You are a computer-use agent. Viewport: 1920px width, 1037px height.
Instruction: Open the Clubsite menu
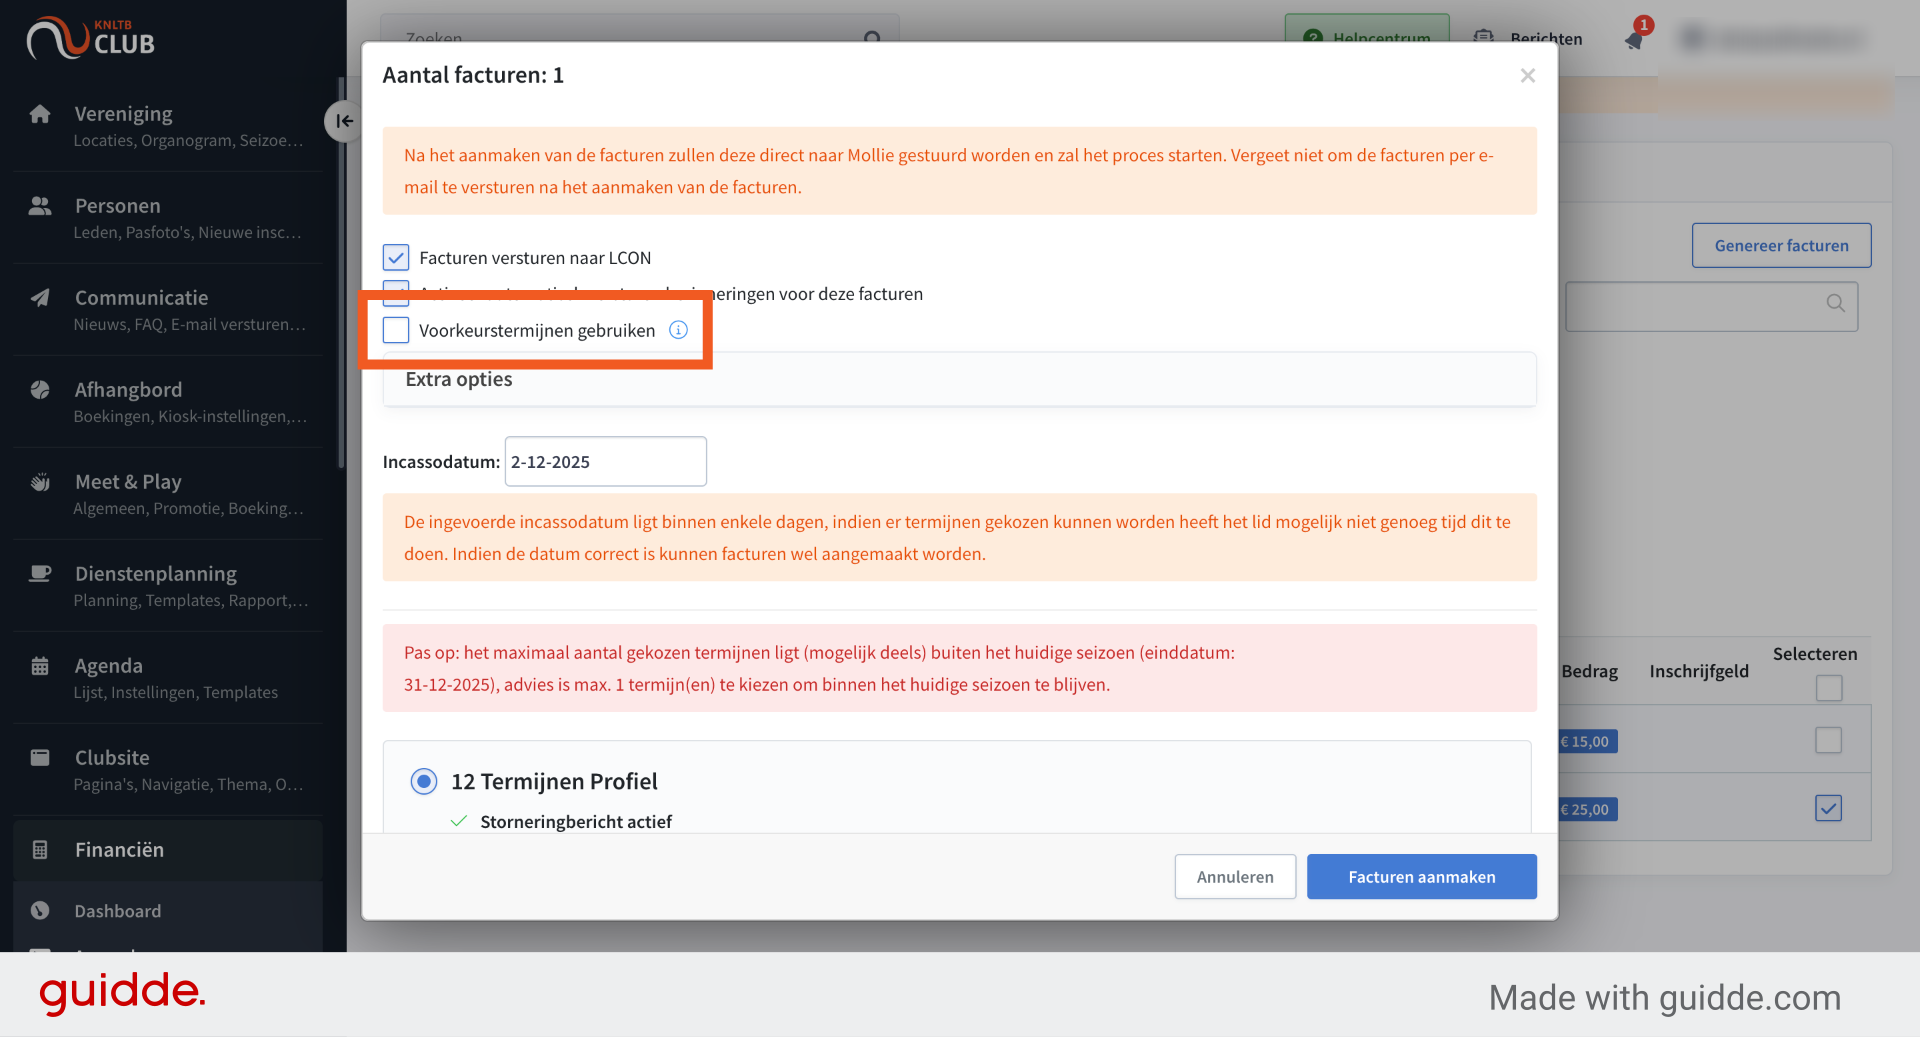tap(168, 769)
